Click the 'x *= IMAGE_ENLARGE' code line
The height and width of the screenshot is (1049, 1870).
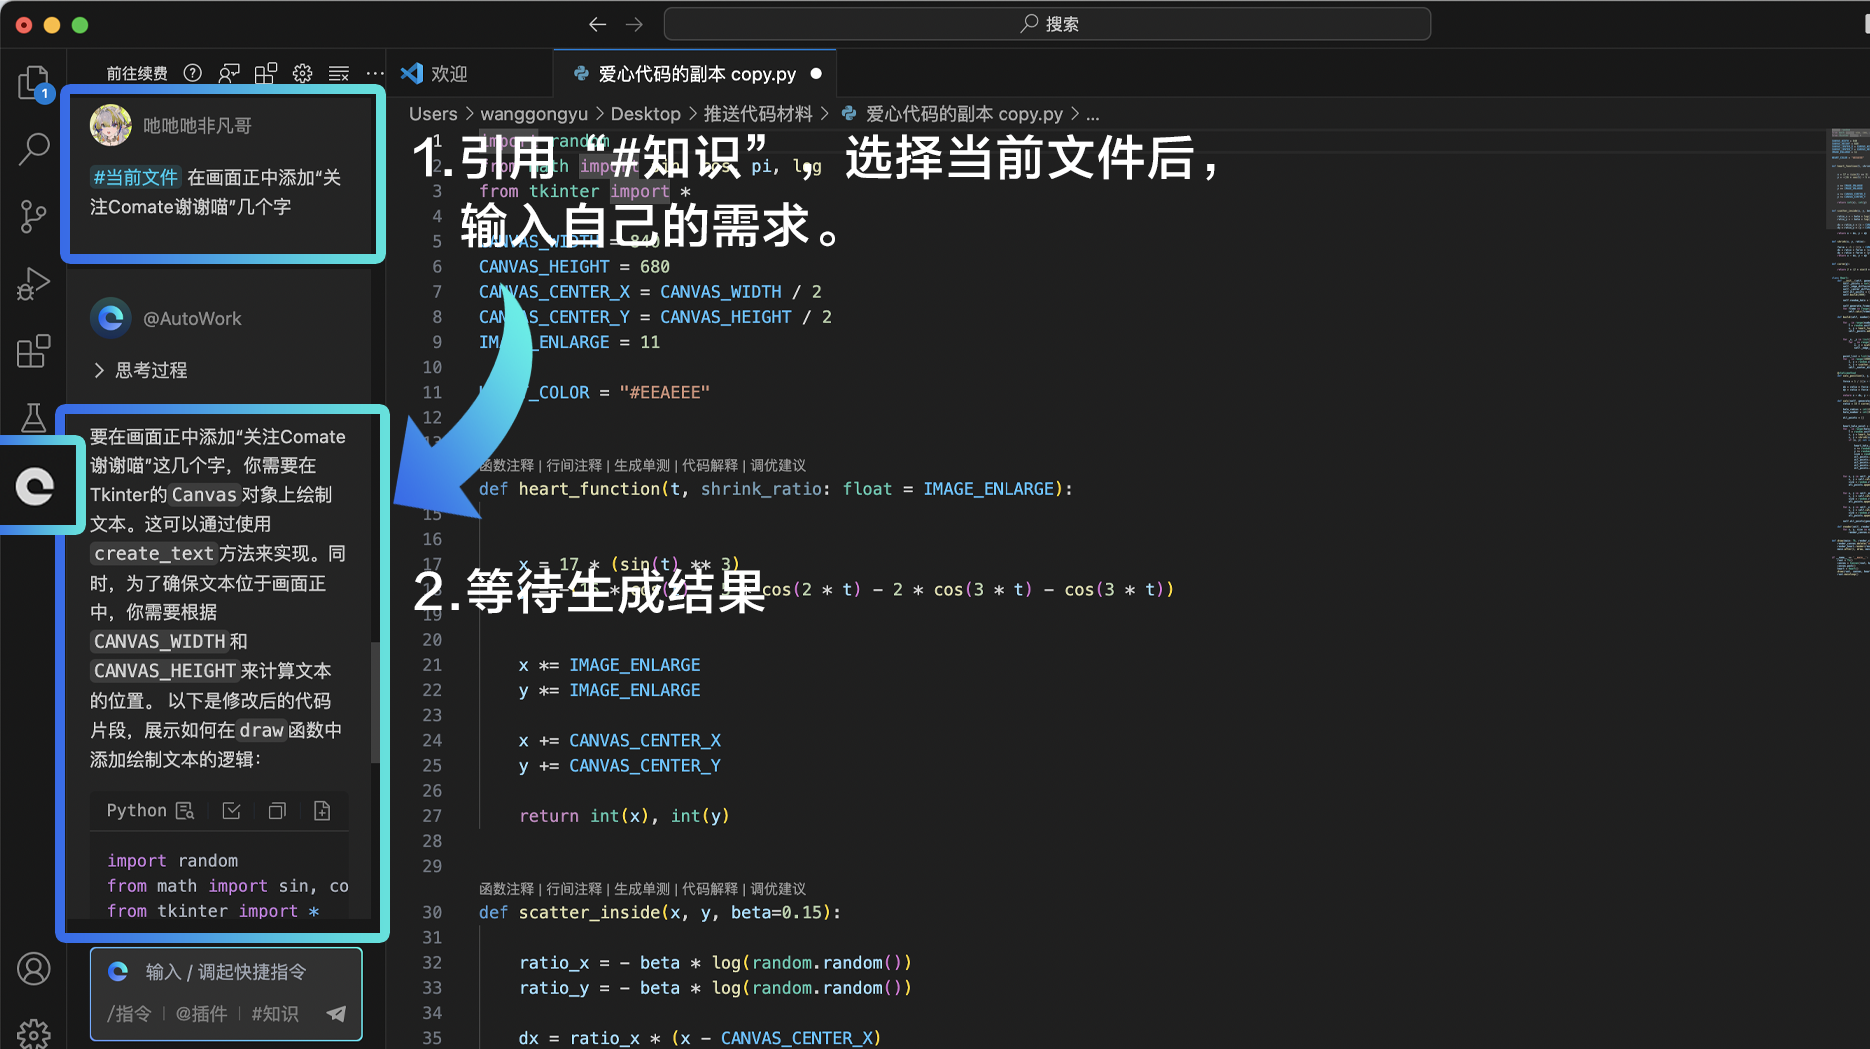click(x=609, y=665)
